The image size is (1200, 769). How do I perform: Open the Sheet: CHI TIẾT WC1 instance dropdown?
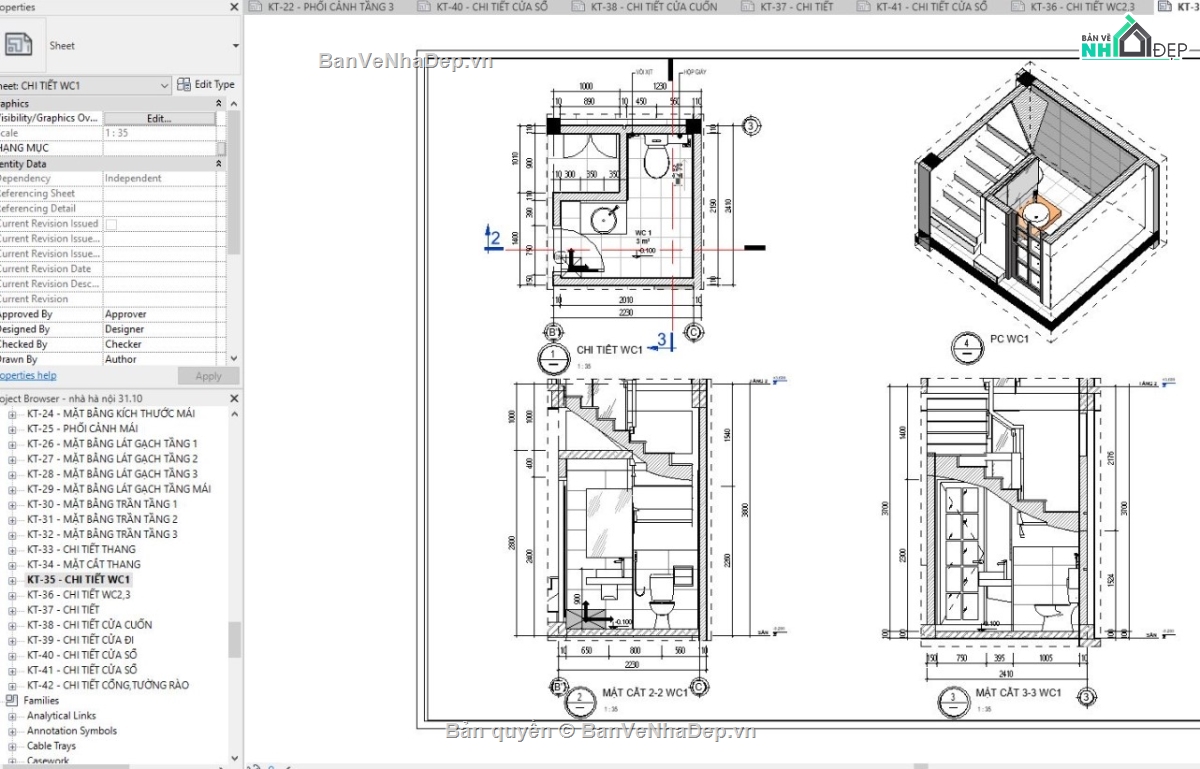coord(164,86)
